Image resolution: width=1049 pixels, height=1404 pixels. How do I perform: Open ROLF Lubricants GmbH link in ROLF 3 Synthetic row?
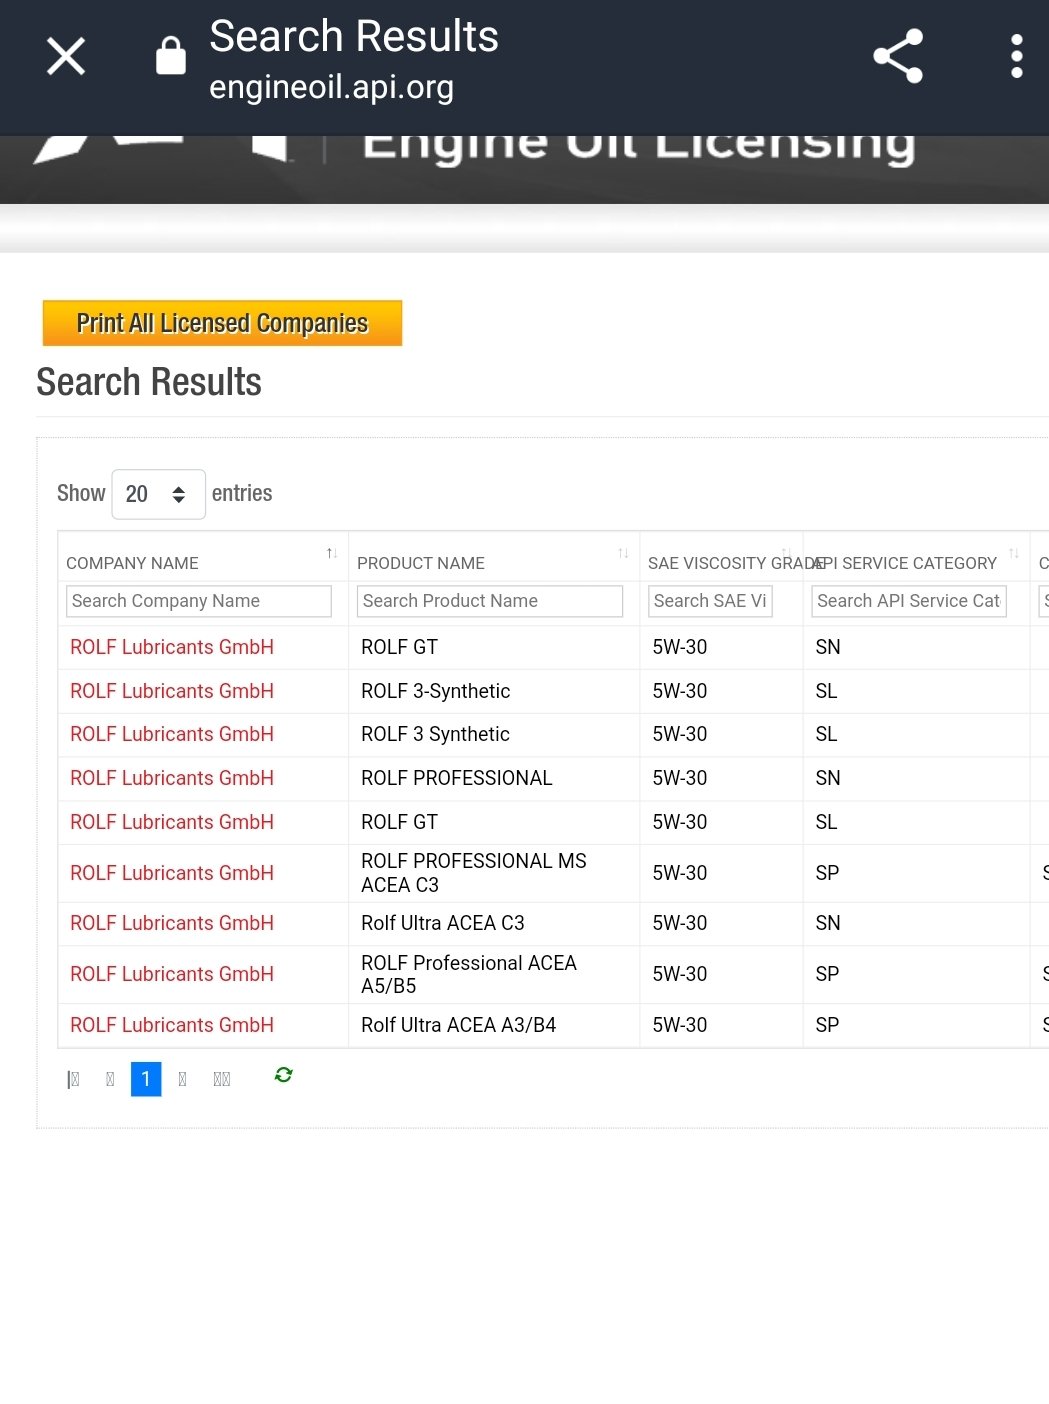172,734
